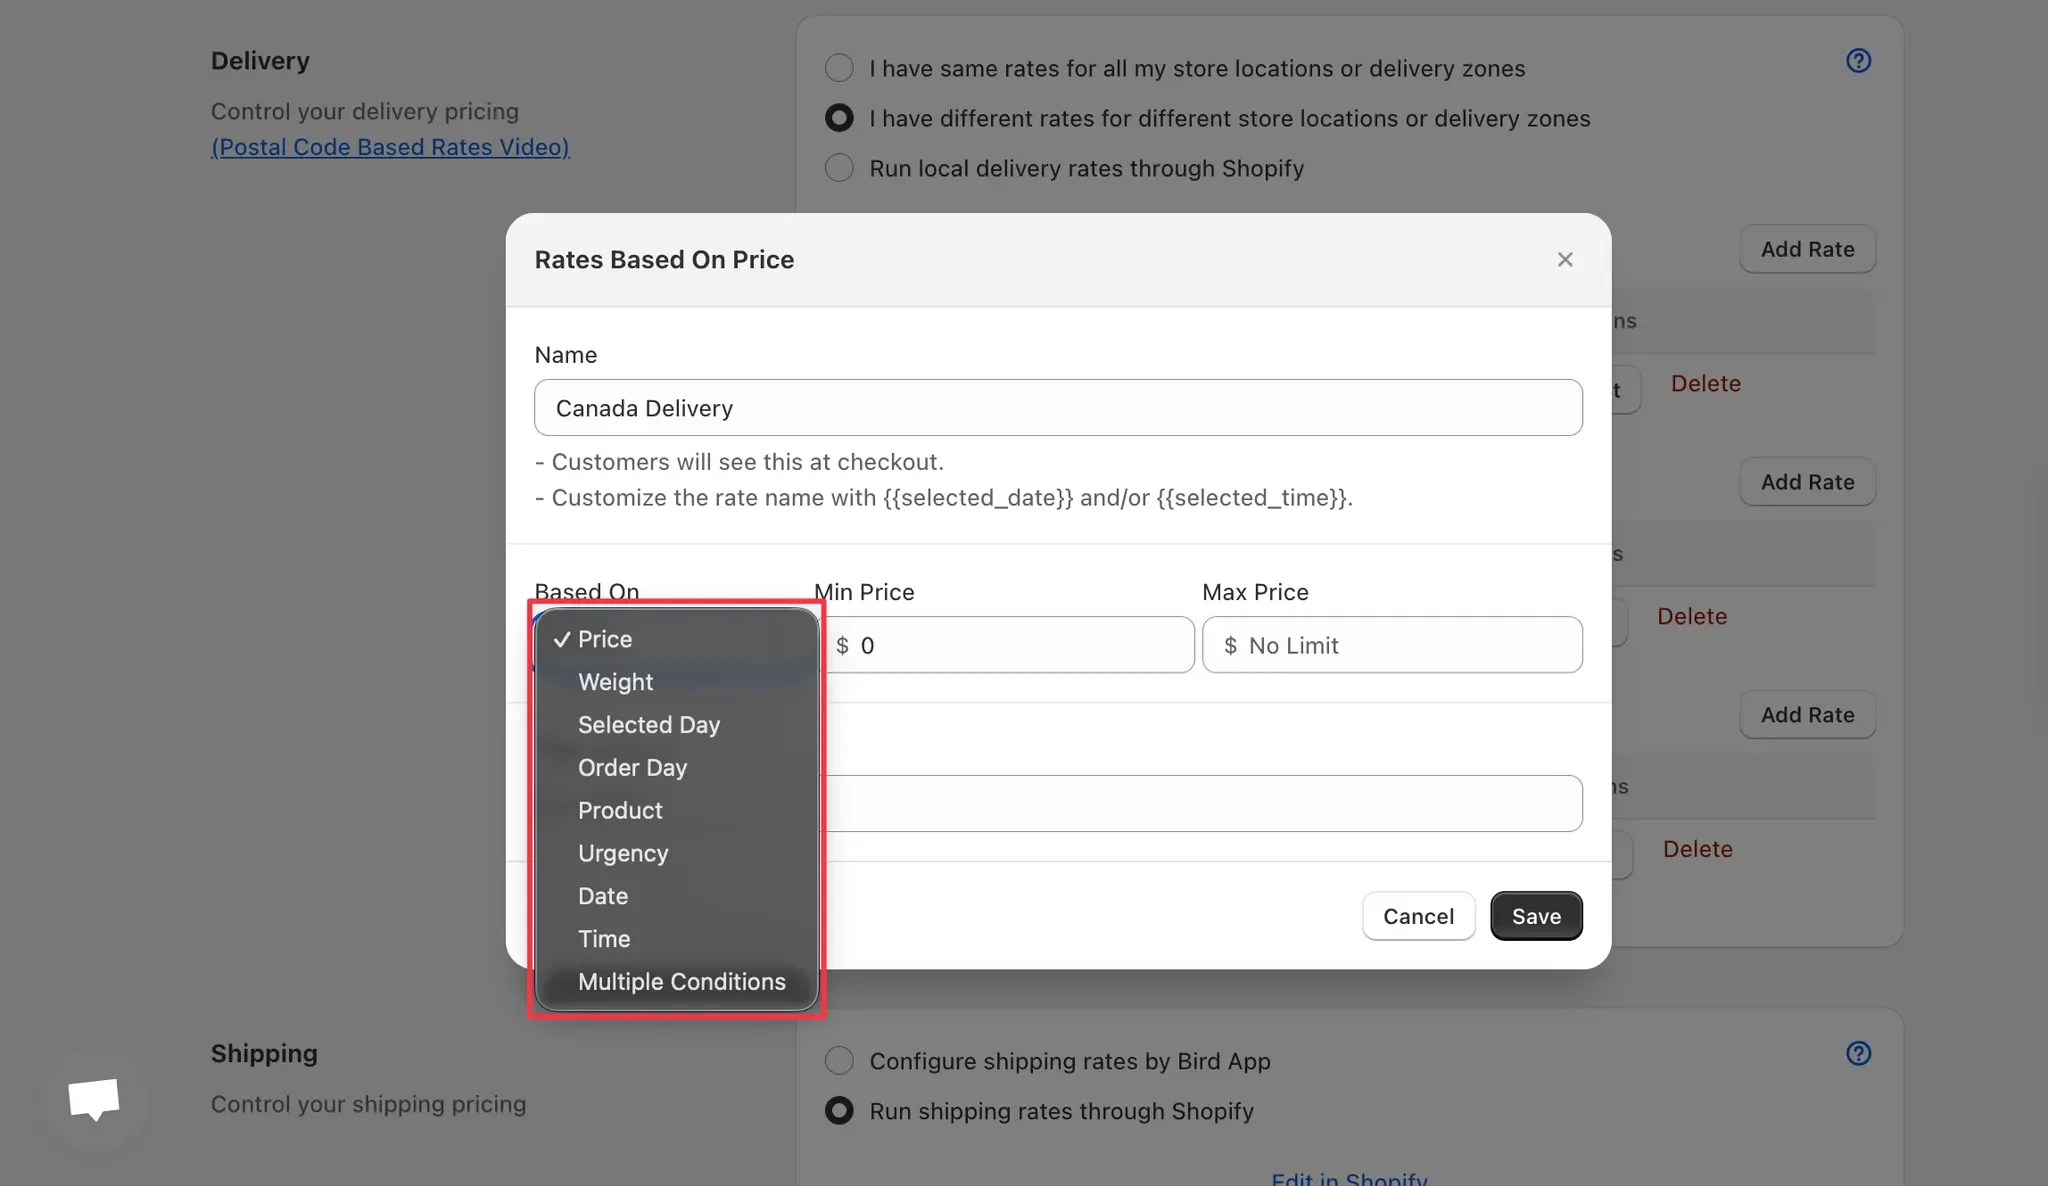The height and width of the screenshot is (1186, 2048).
Task: Enable 'Run shipping rates through Shopify'
Action: [838, 1110]
